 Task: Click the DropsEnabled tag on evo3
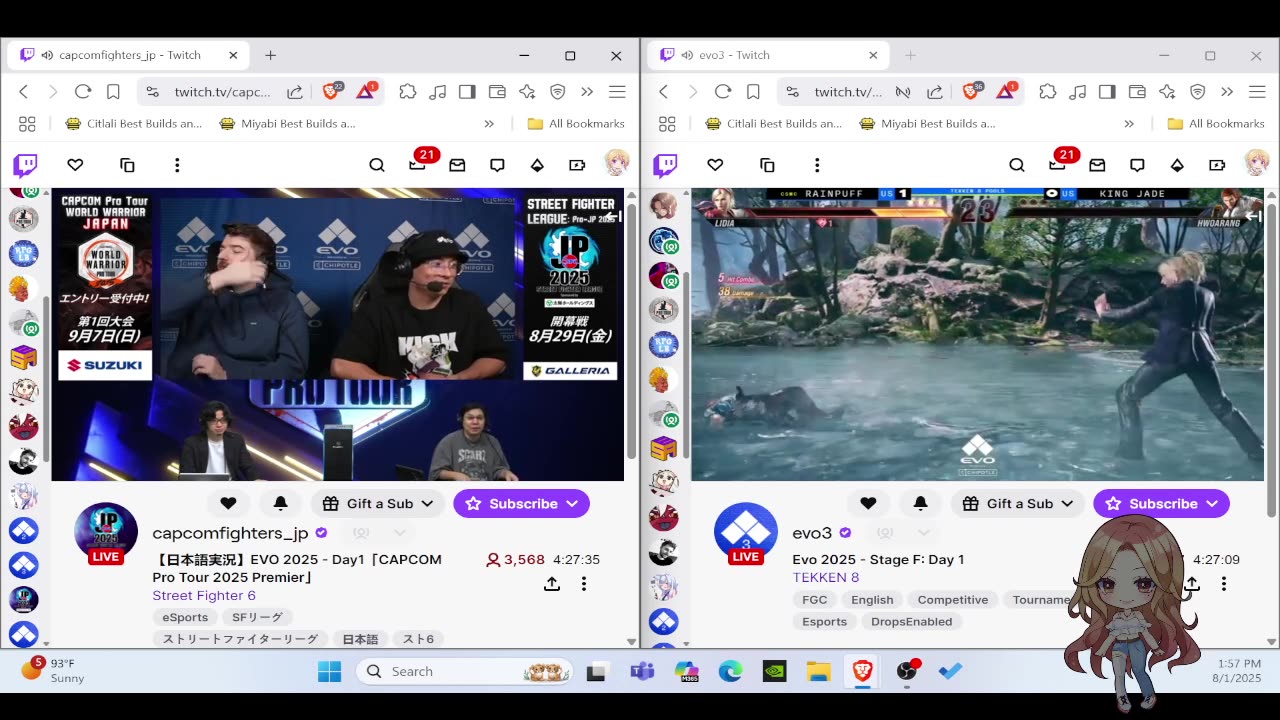click(x=911, y=621)
